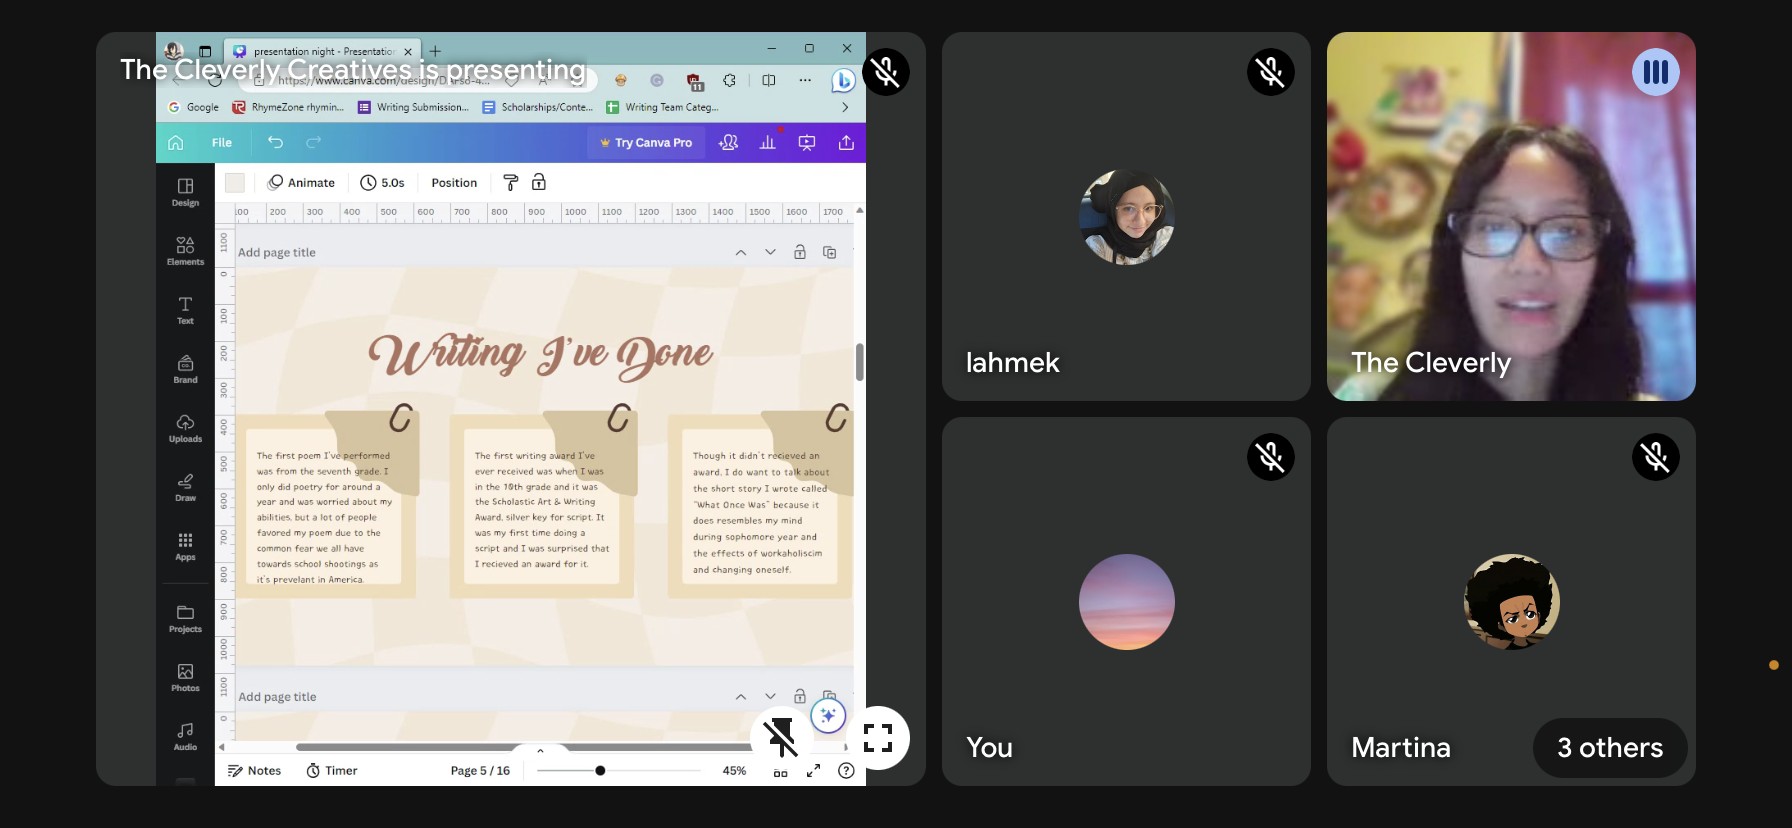Click the Try Canva Pro button
1792x828 pixels.
(x=646, y=143)
